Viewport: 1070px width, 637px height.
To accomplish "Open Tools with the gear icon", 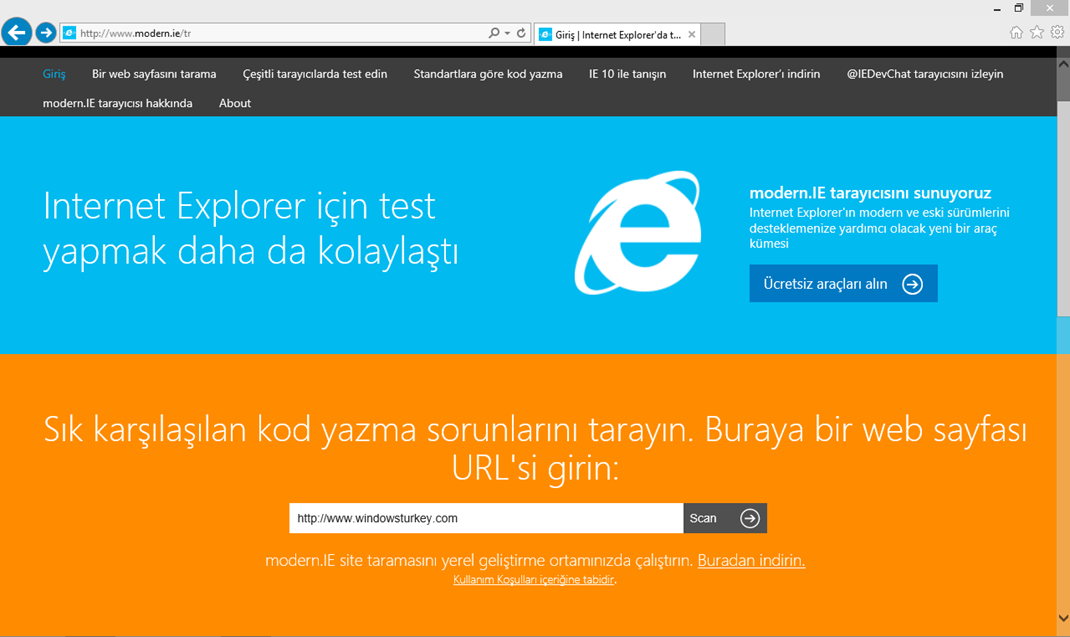I will [1057, 32].
